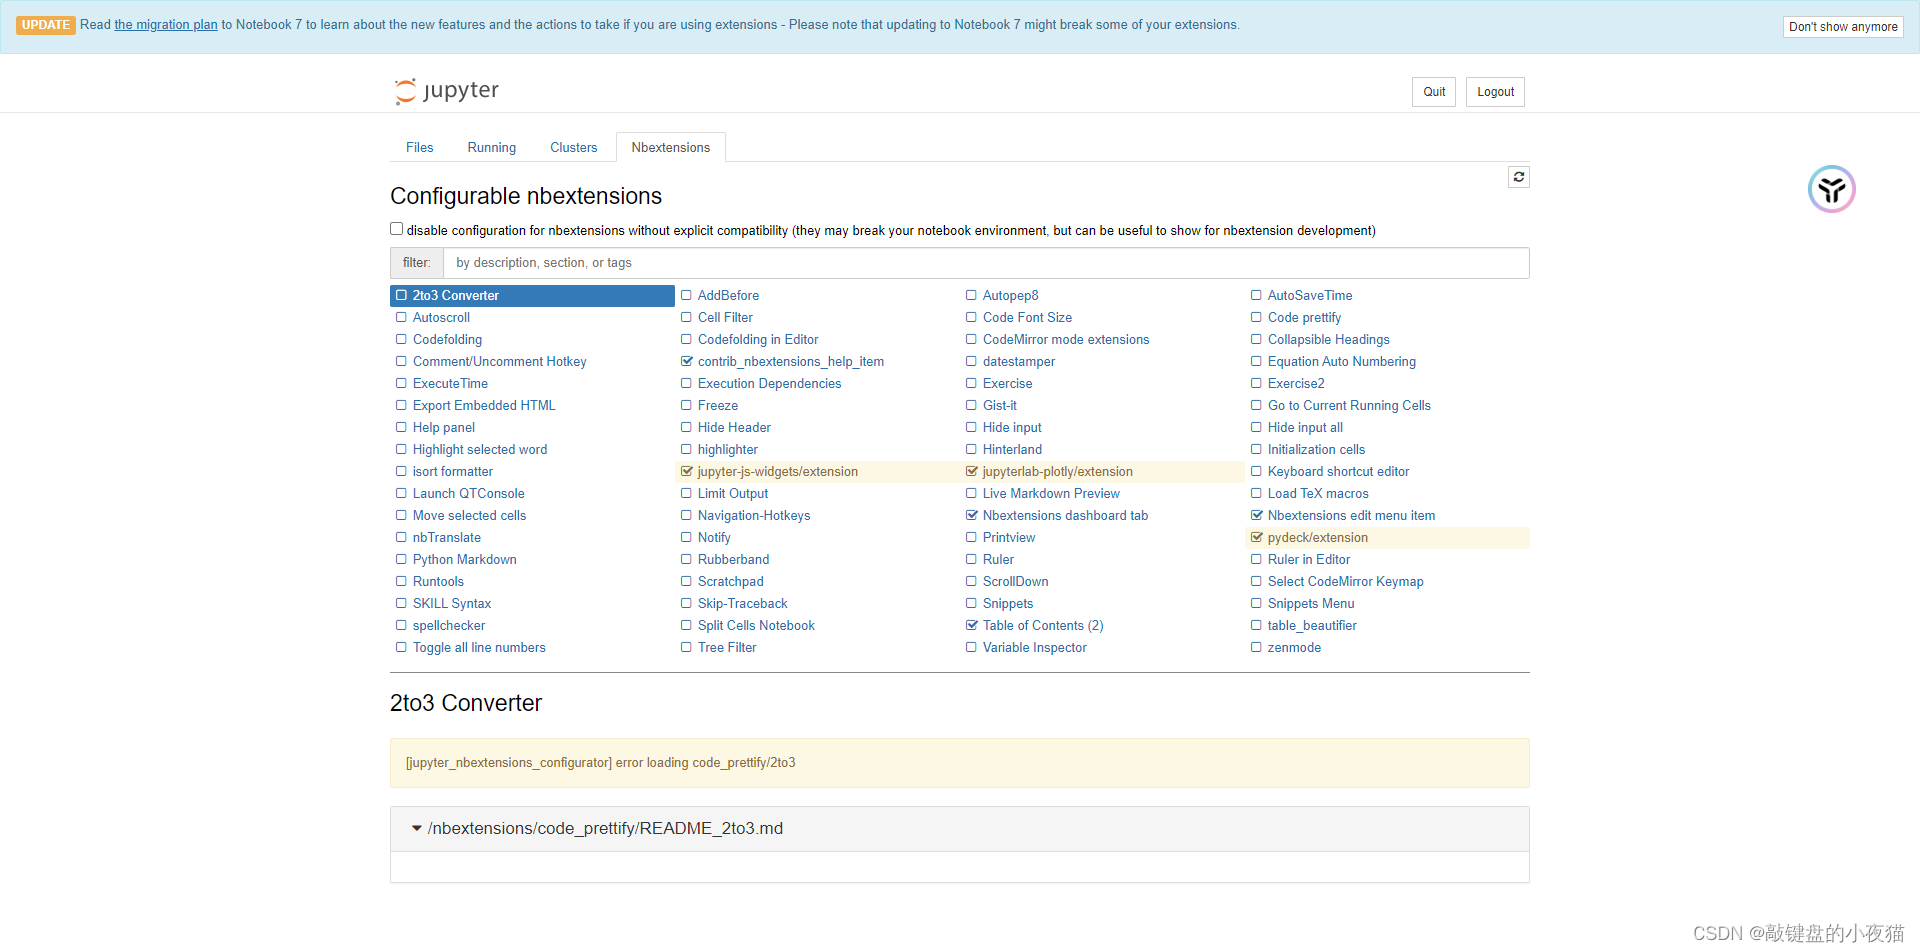1920x952 pixels.
Task: Click the Quit button
Action: tap(1434, 92)
